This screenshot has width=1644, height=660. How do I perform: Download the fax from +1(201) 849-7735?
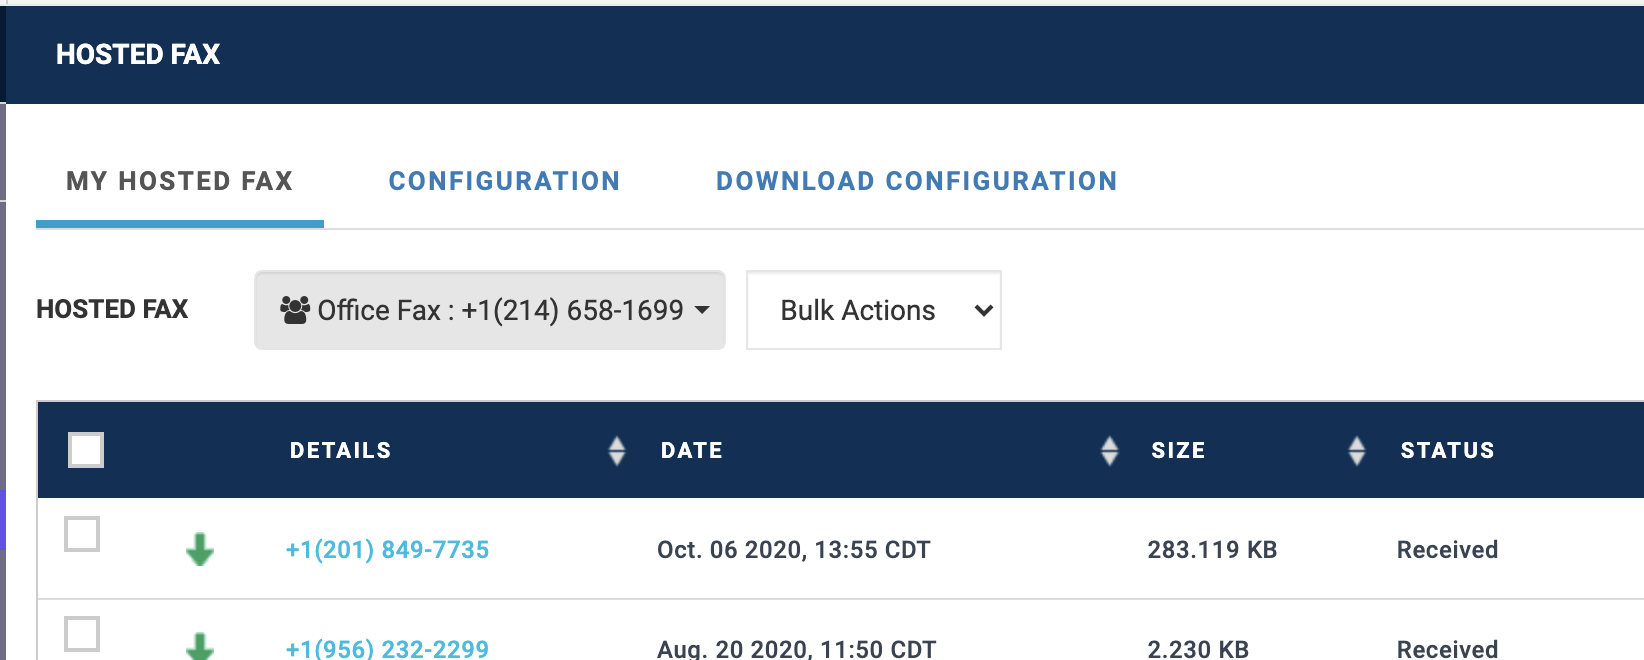point(200,549)
